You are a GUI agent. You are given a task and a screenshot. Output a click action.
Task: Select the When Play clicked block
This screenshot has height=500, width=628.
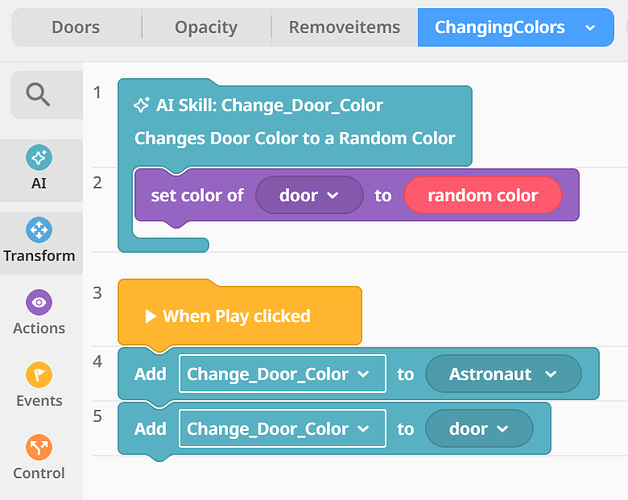click(x=238, y=316)
